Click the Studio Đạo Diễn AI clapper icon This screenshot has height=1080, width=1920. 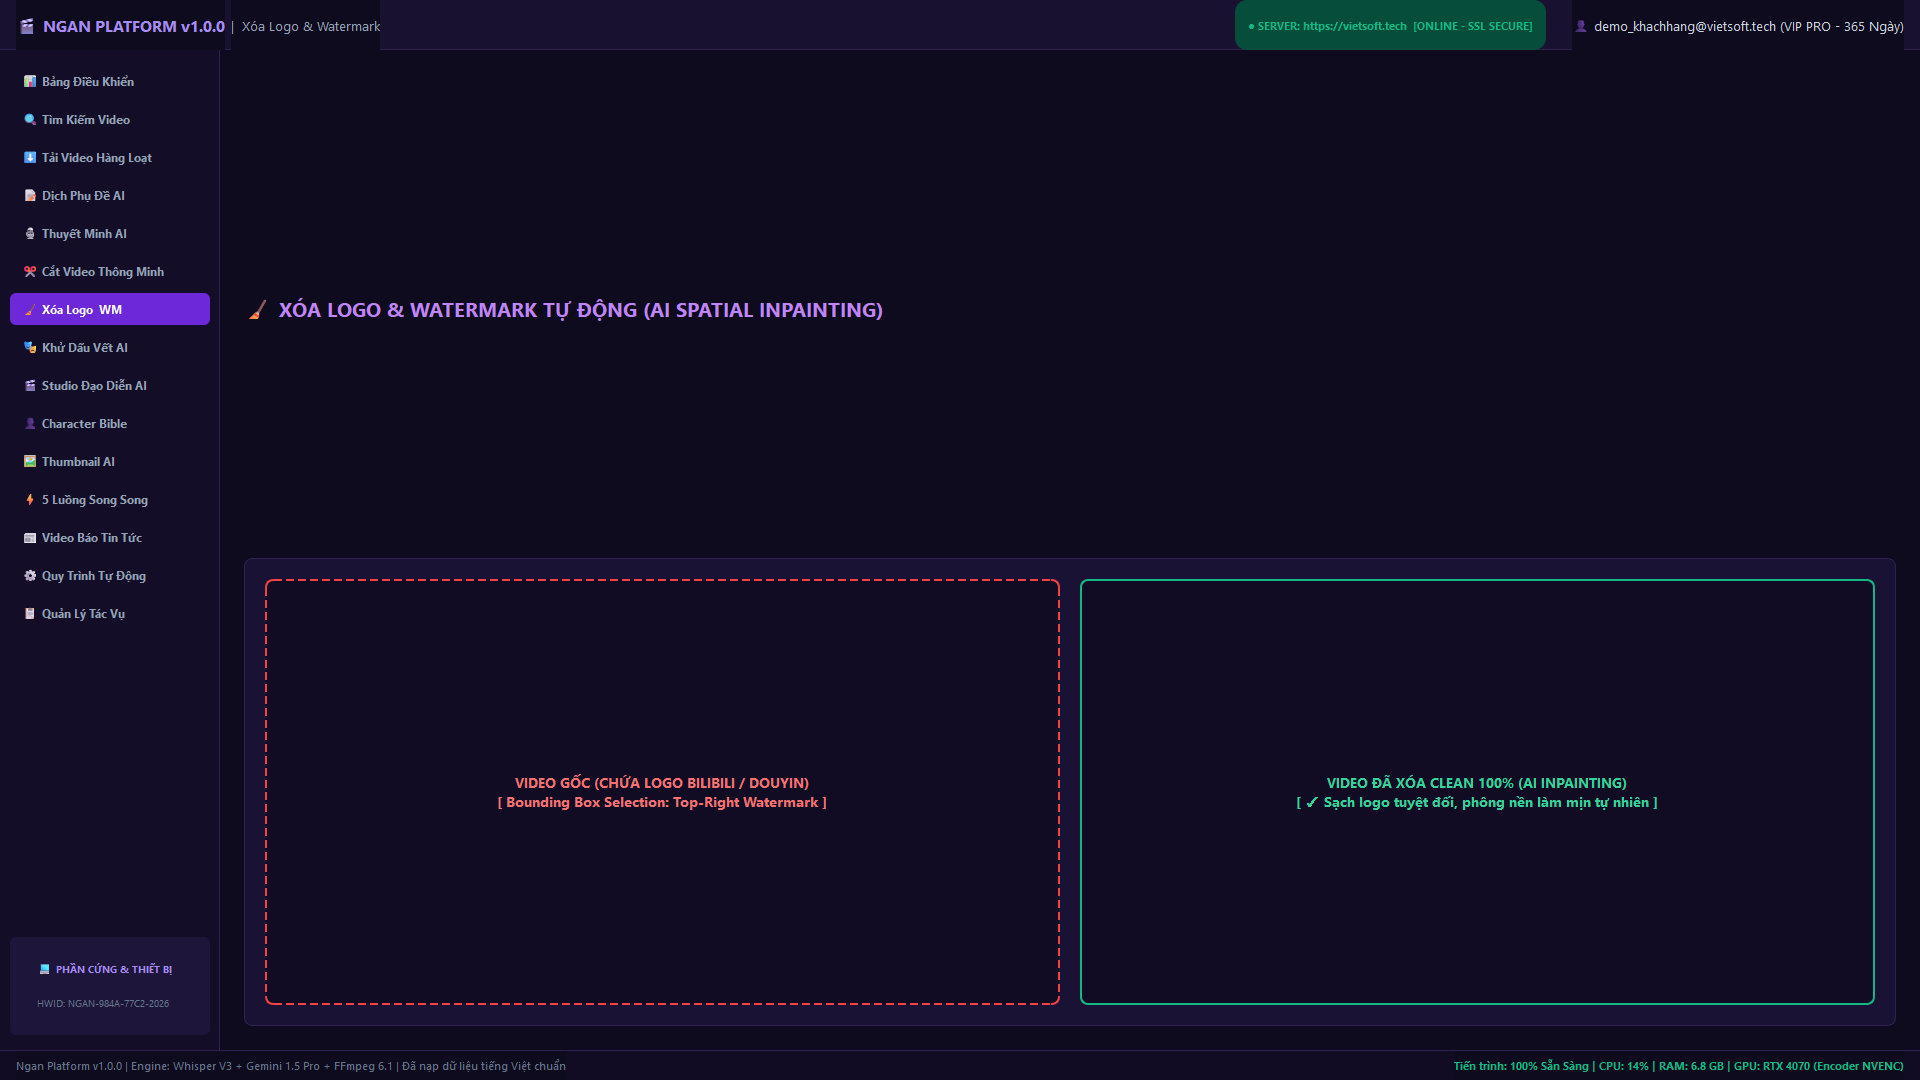pyautogui.click(x=30, y=386)
